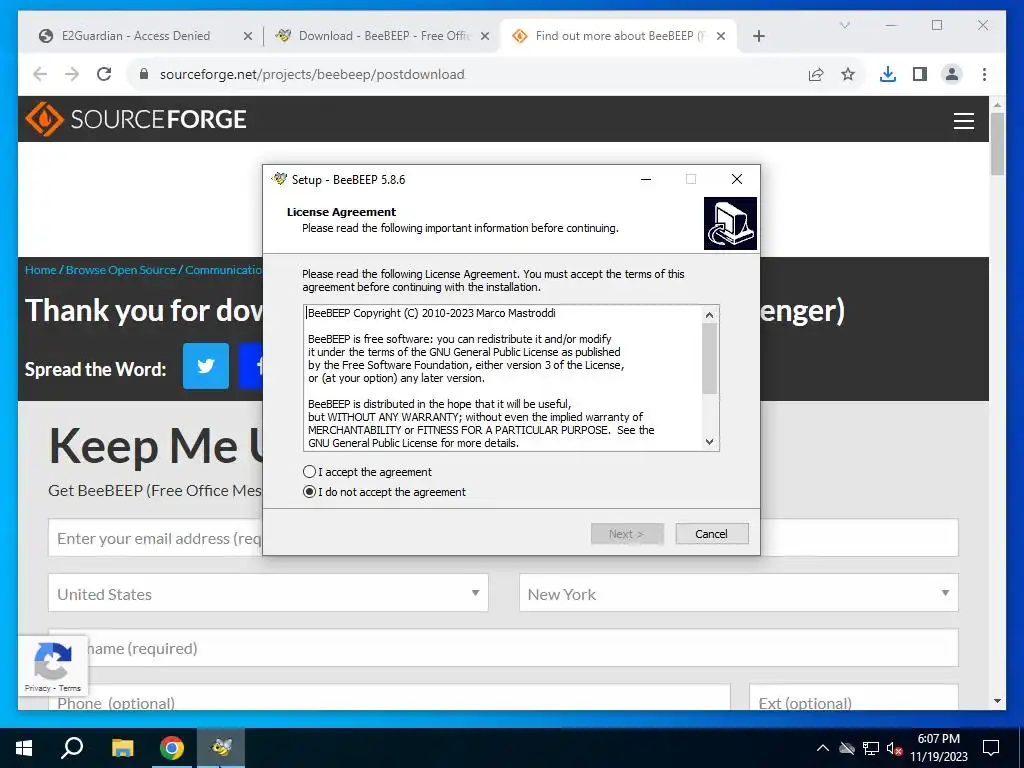The height and width of the screenshot is (768, 1024).
Task: Click the reCAPTCHA badge
Action: tap(53, 667)
